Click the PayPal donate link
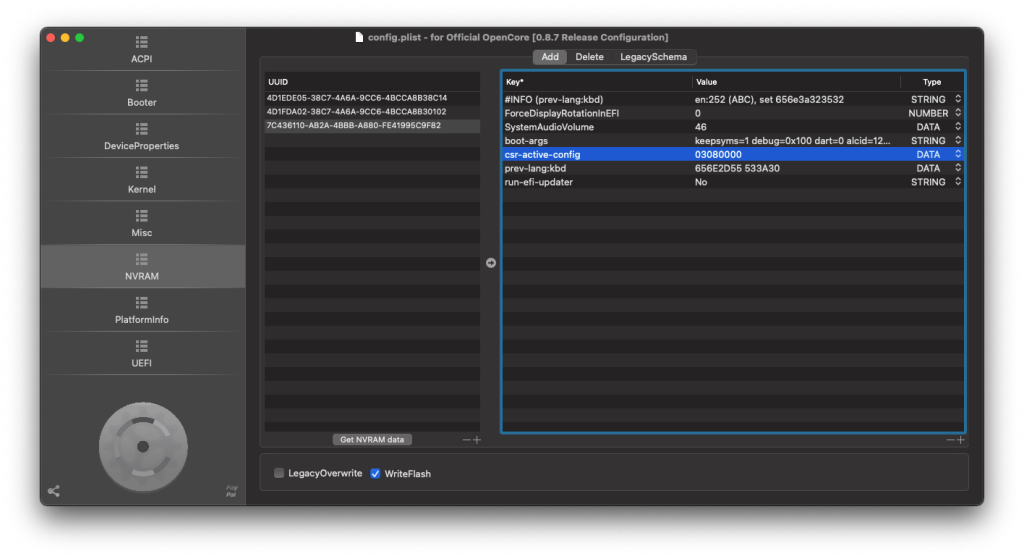The width and height of the screenshot is (1024, 559). 231,490
